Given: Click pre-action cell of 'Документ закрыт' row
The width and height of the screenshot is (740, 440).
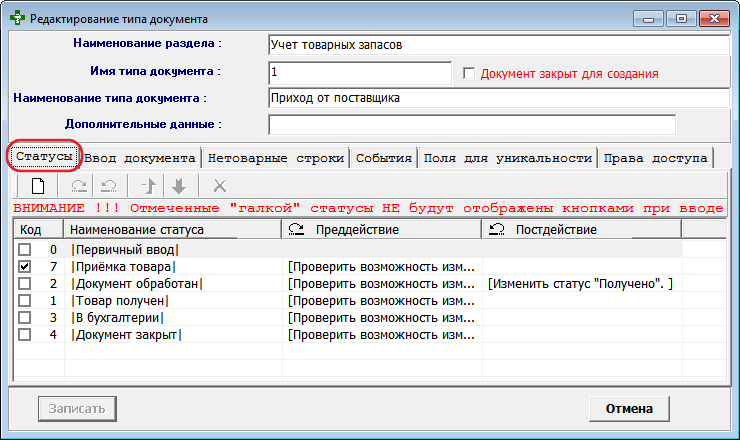Looking at the screenshot, I should coord(382,334).
